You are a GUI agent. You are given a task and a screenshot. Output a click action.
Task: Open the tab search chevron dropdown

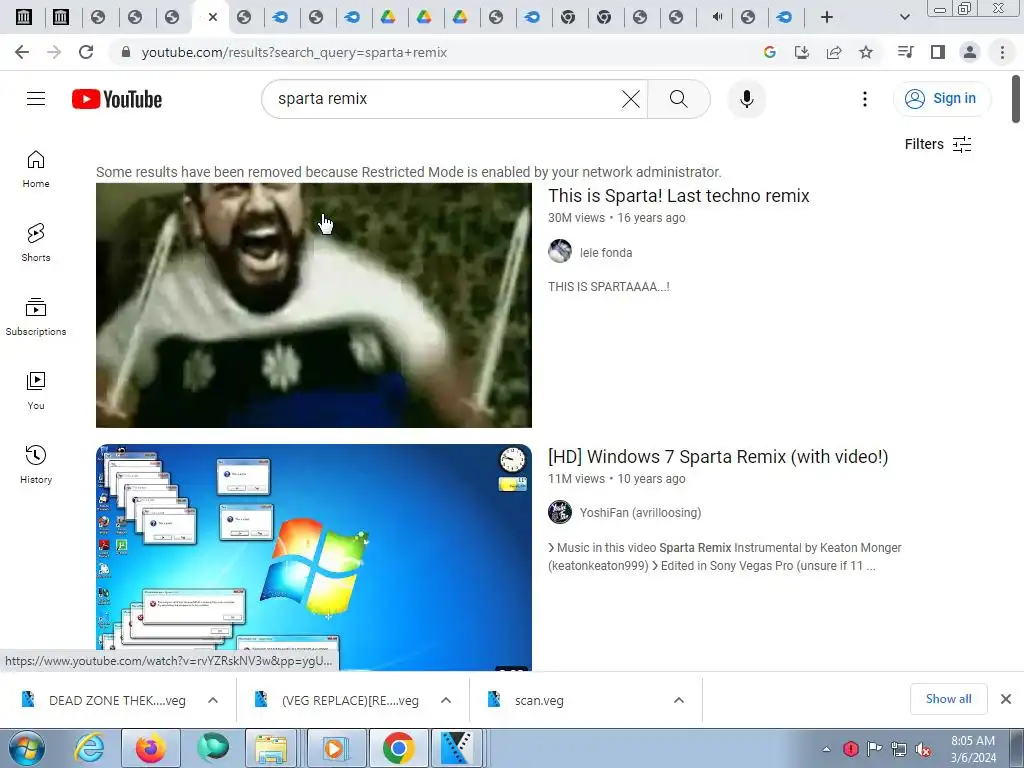(904, 17)
